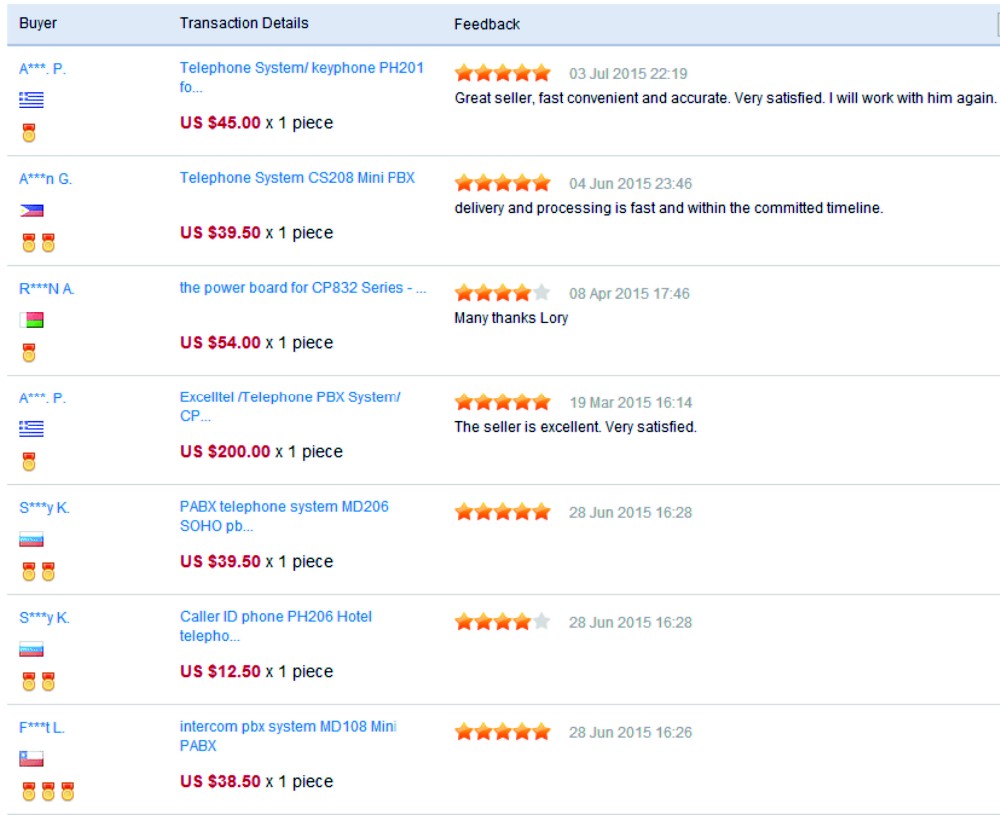Open buyer S***y K. with MD206 PABX order
1000x815 pixels.
(44, 508)
